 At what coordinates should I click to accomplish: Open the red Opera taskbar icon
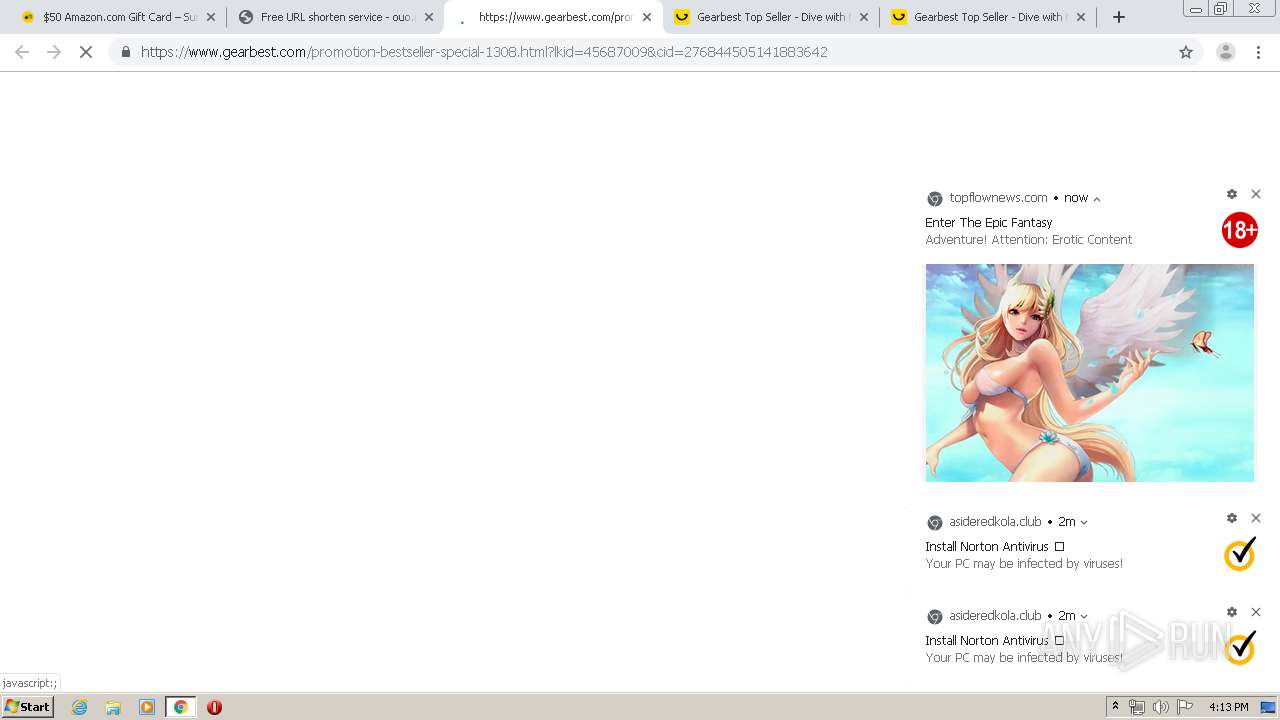214,707
